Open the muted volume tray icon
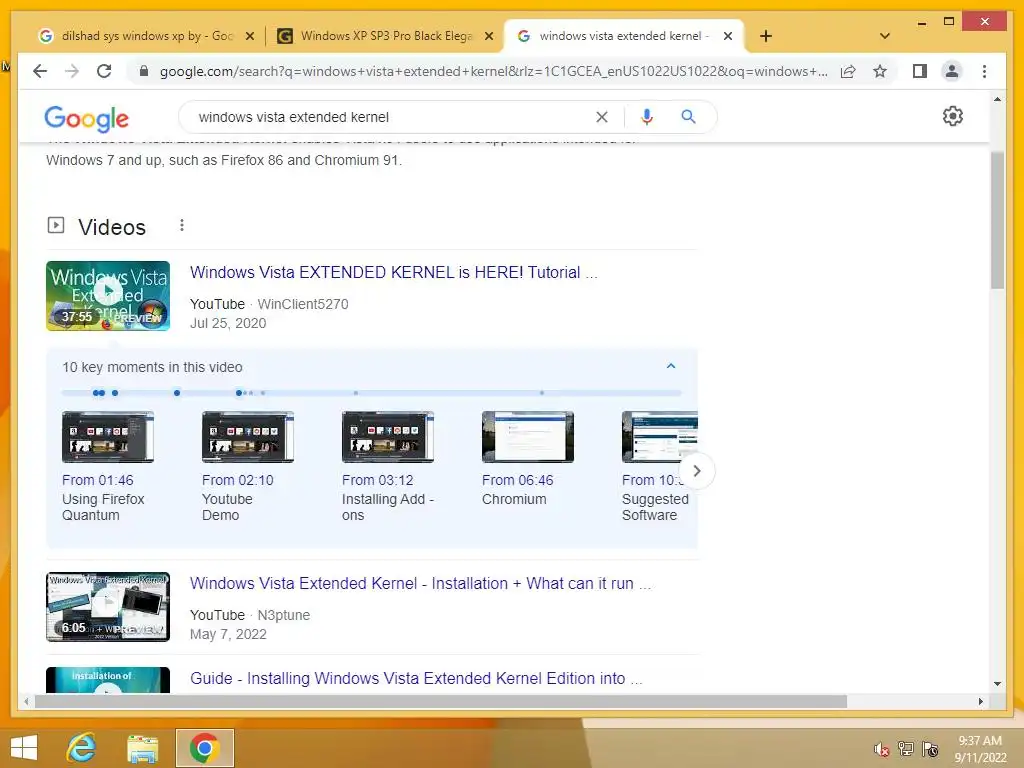 [x=881, y=749]
